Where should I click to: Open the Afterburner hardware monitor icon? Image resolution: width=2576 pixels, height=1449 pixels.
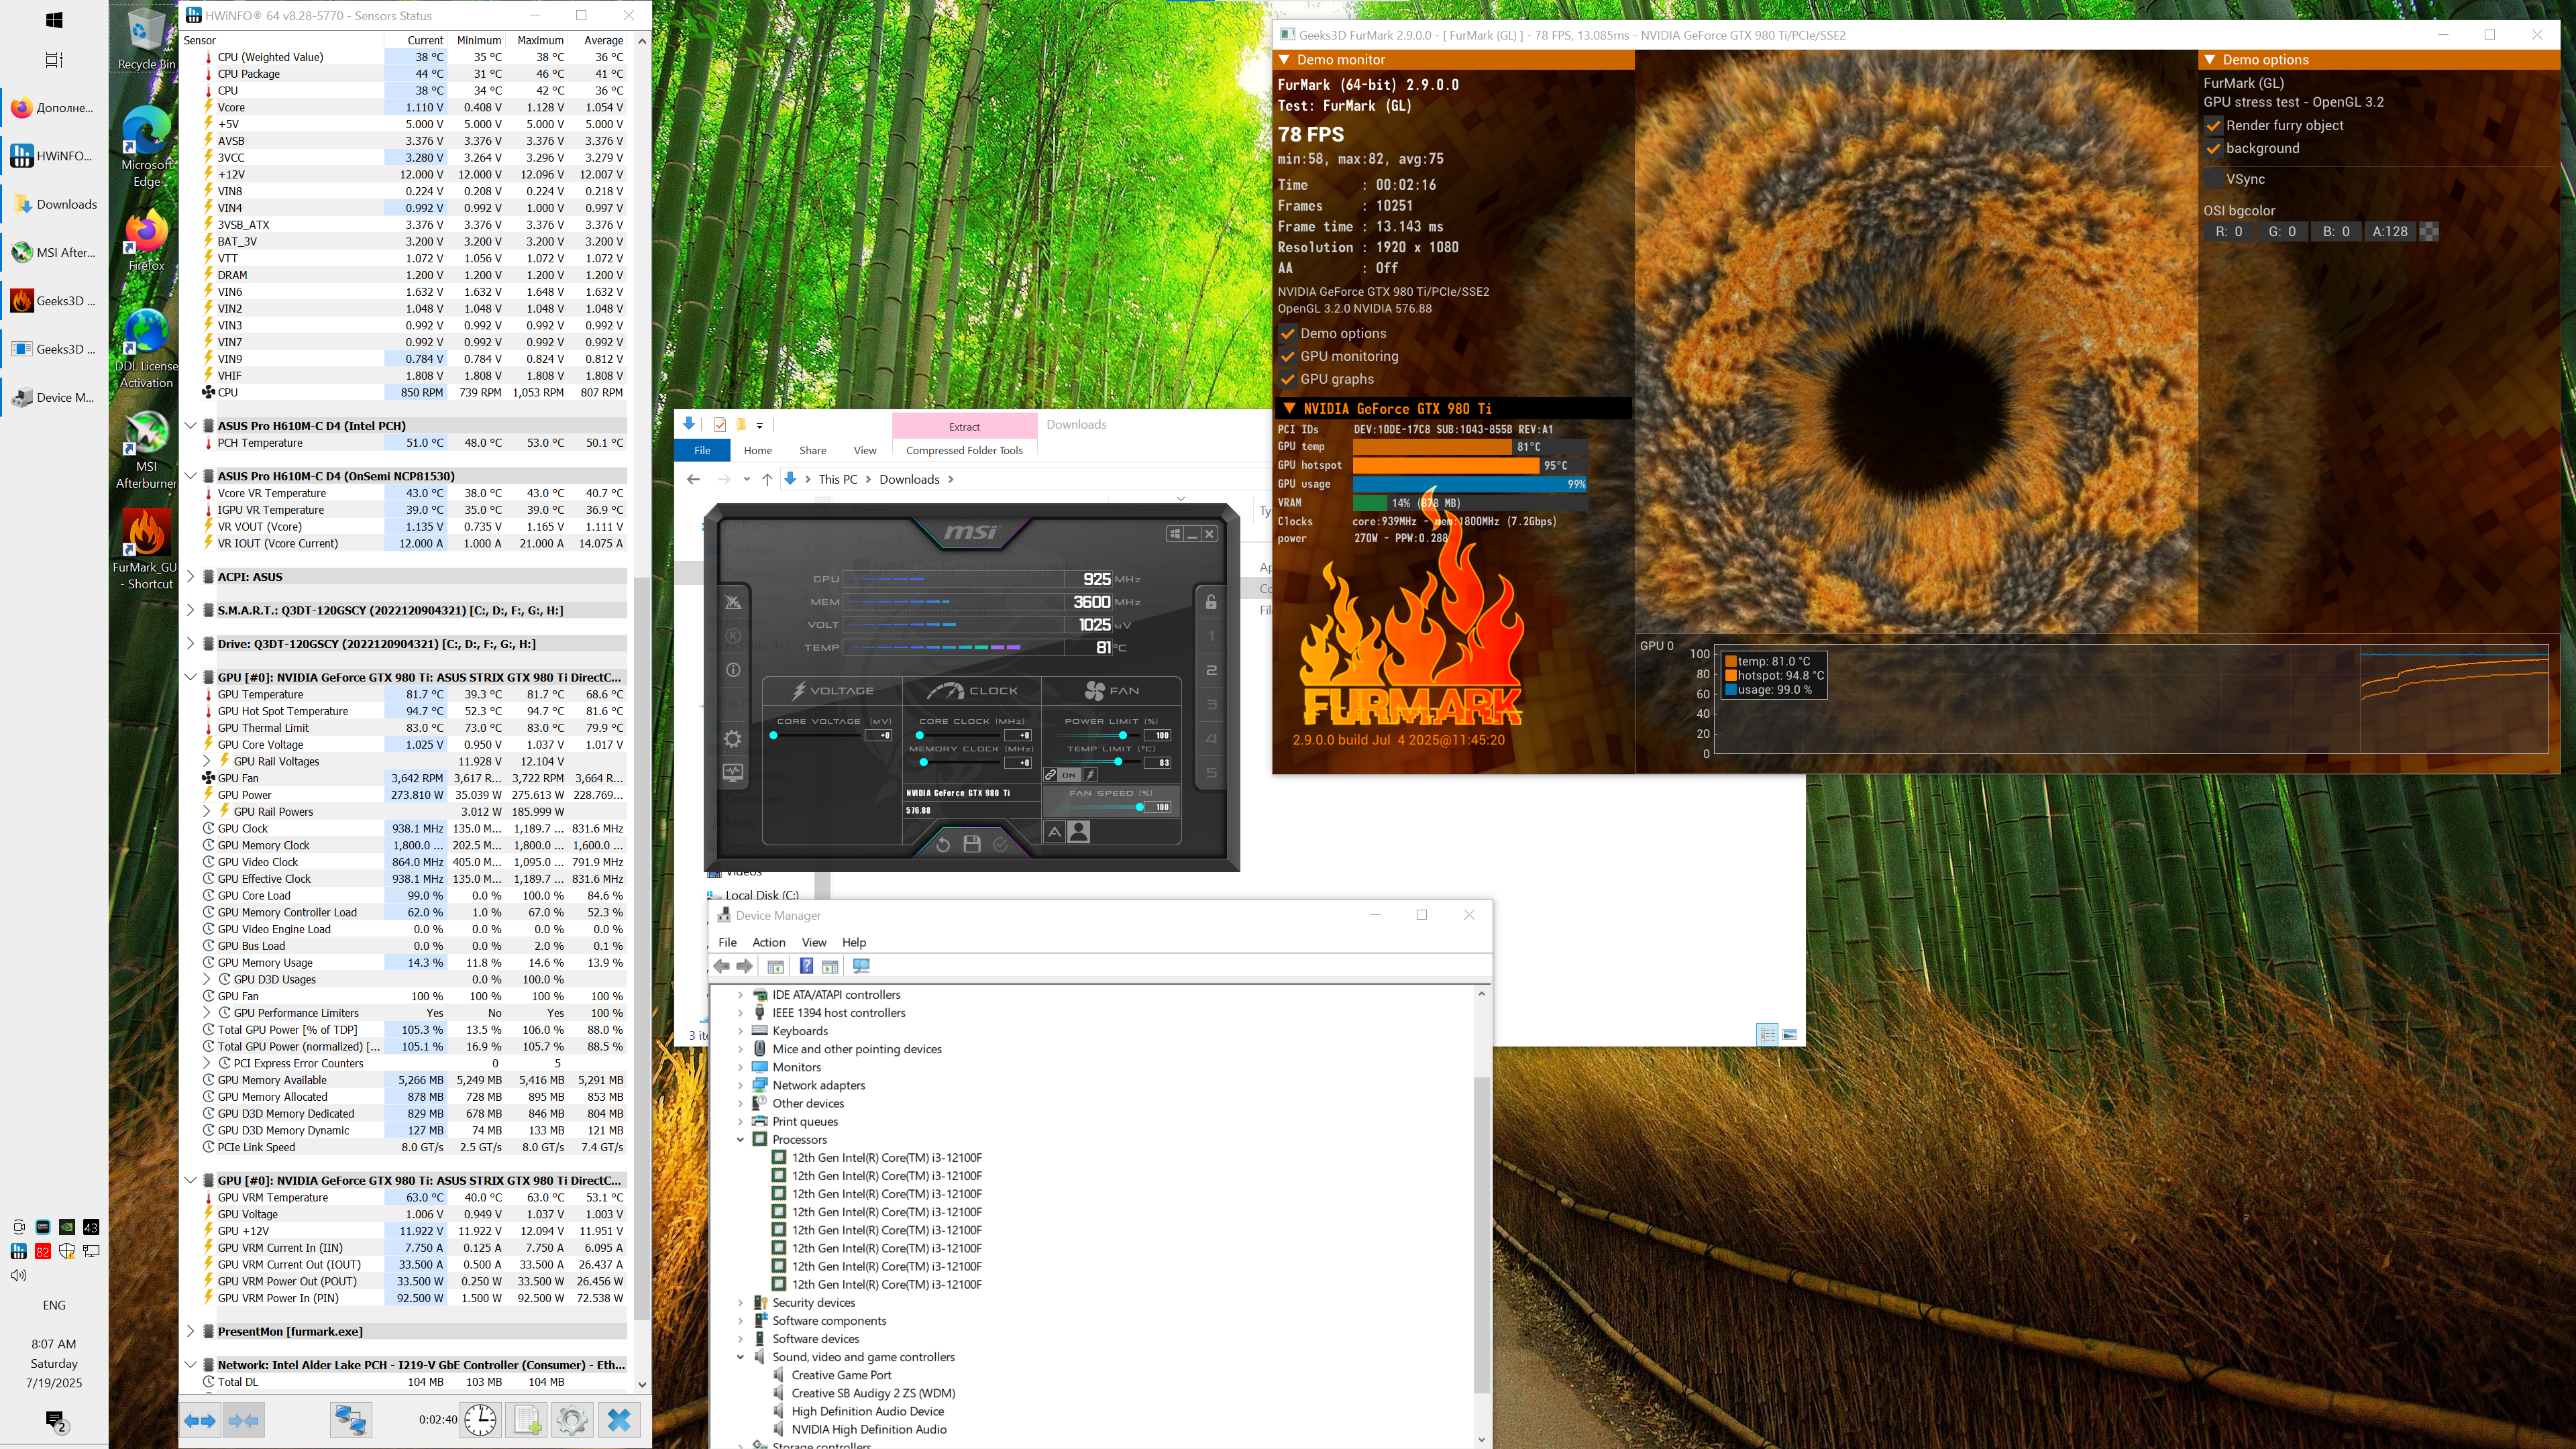[733, 773]
